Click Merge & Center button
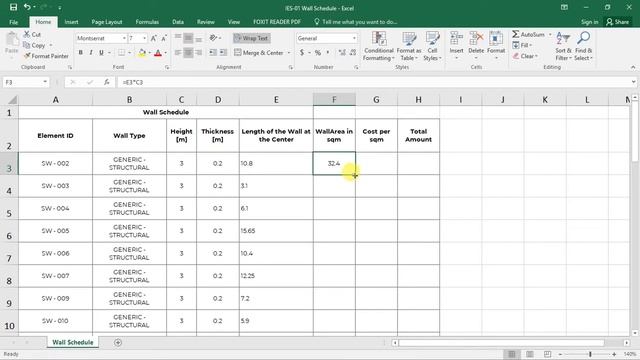Screen dimensions: 640x360 (x=259, y=53)
